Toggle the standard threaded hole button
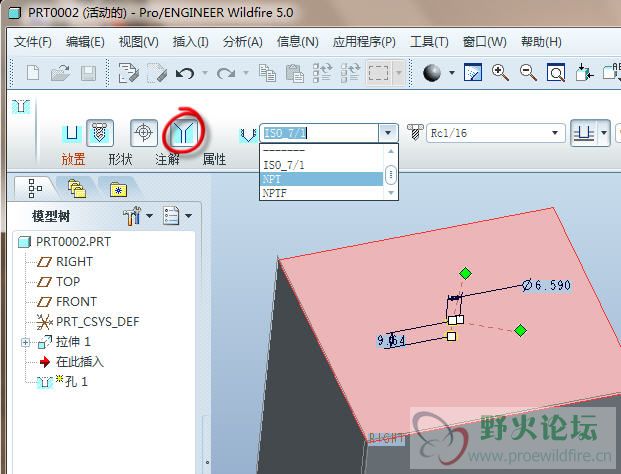 pos(100,133)
